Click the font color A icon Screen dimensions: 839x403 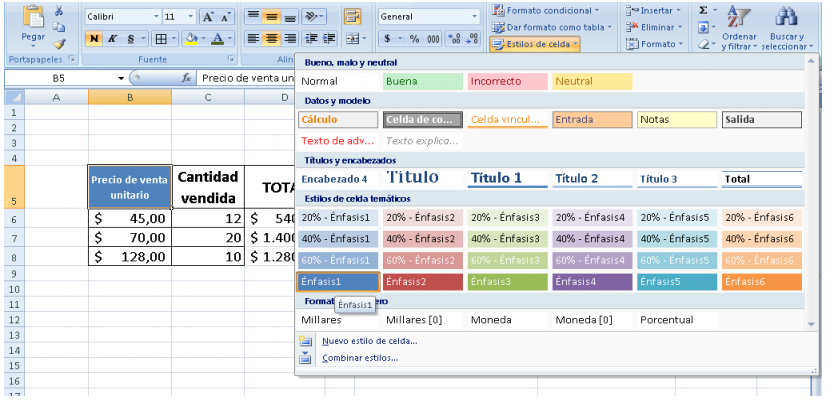[217, 39]
